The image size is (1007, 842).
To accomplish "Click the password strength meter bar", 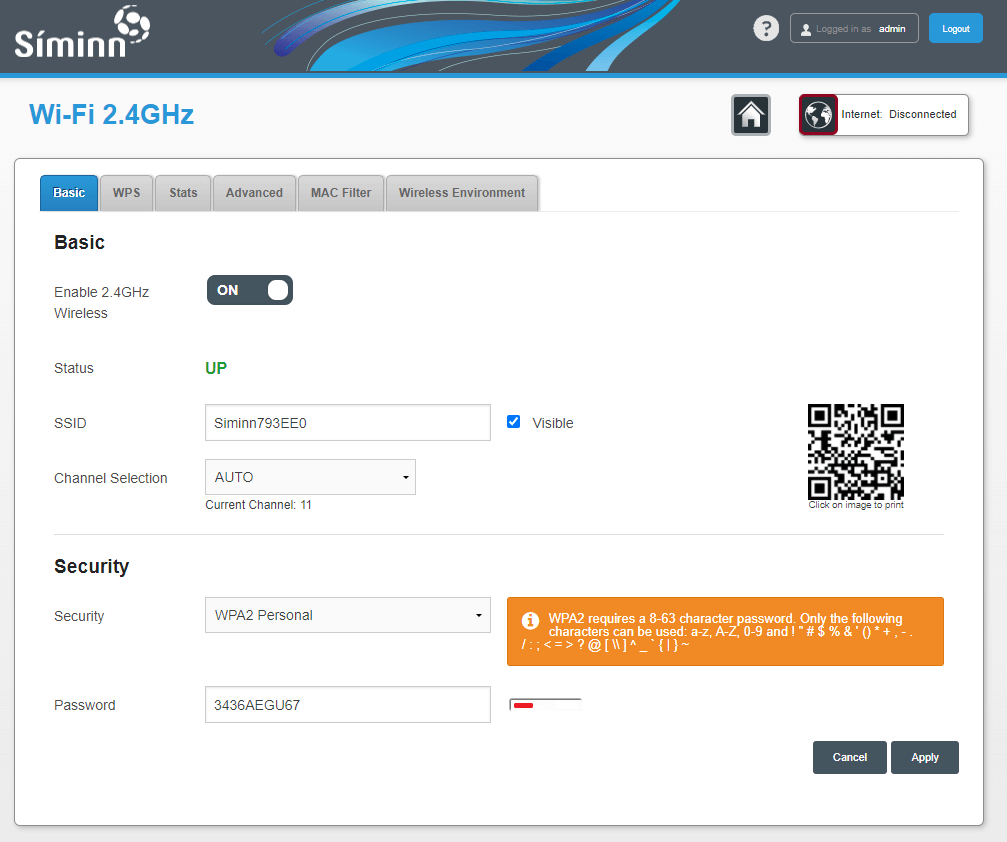I will (x=545, y=705).
